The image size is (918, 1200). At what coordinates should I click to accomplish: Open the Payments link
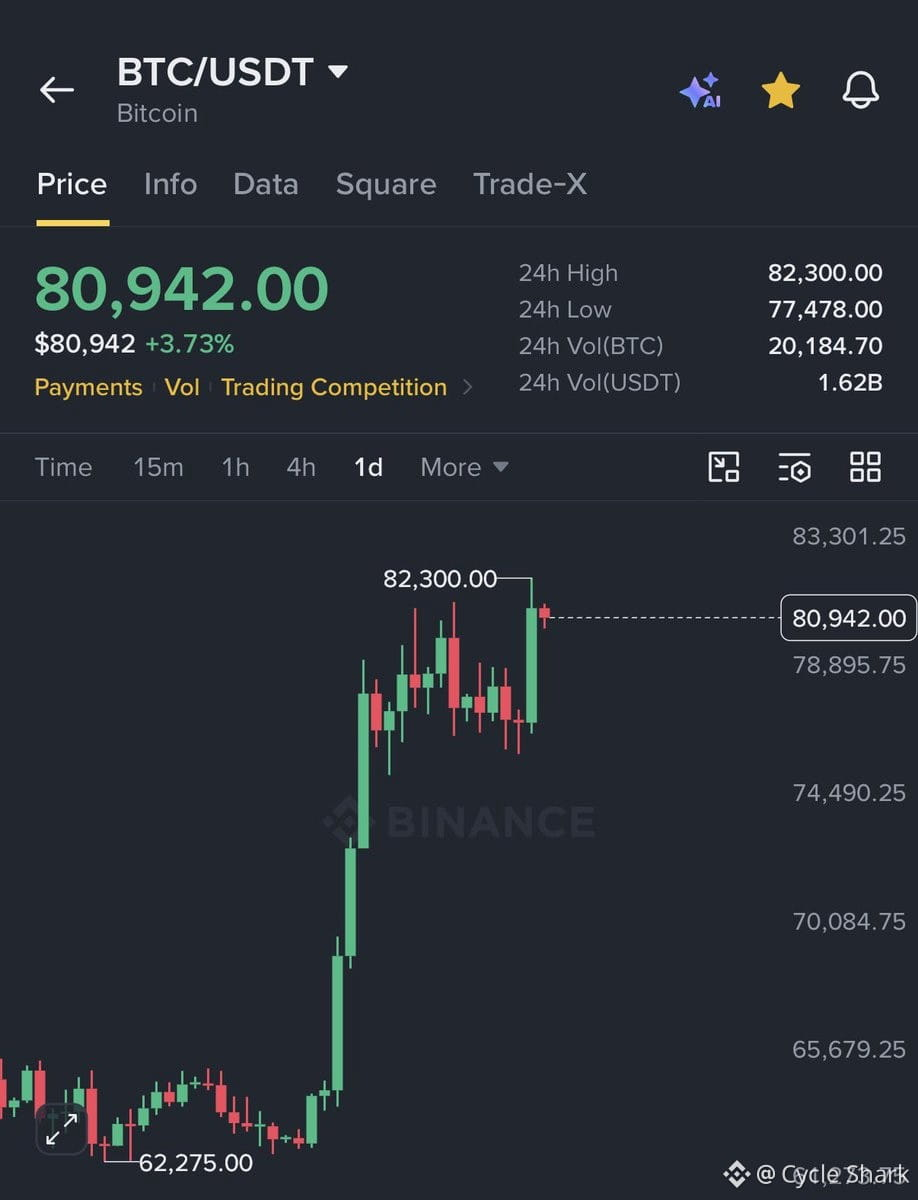88,387
